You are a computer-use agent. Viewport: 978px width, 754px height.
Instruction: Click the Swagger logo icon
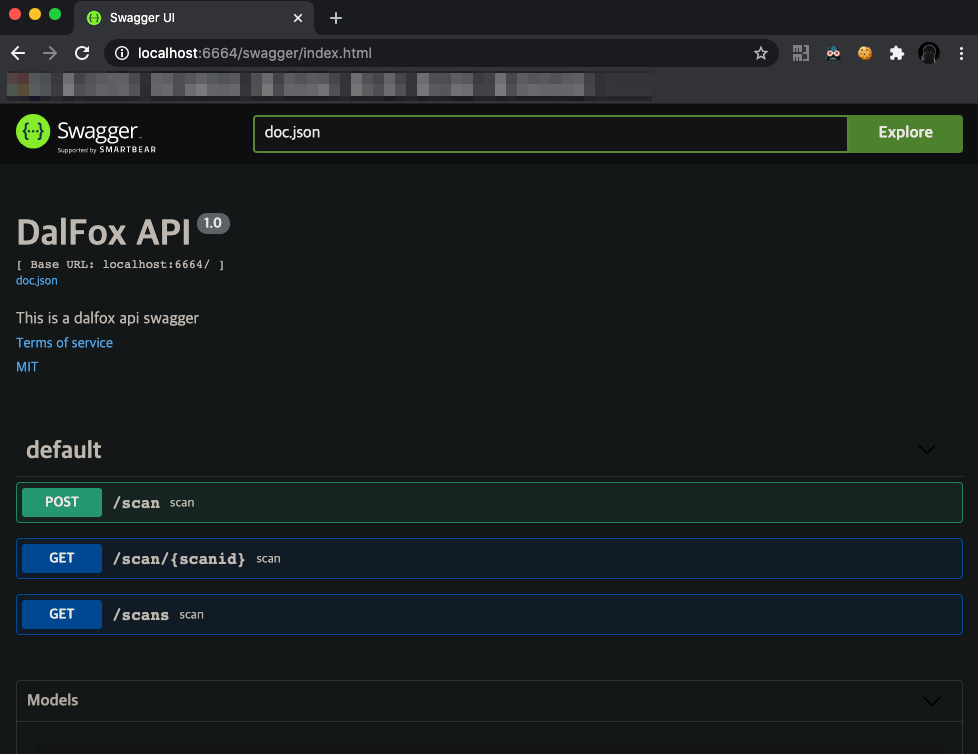(33, 132)
